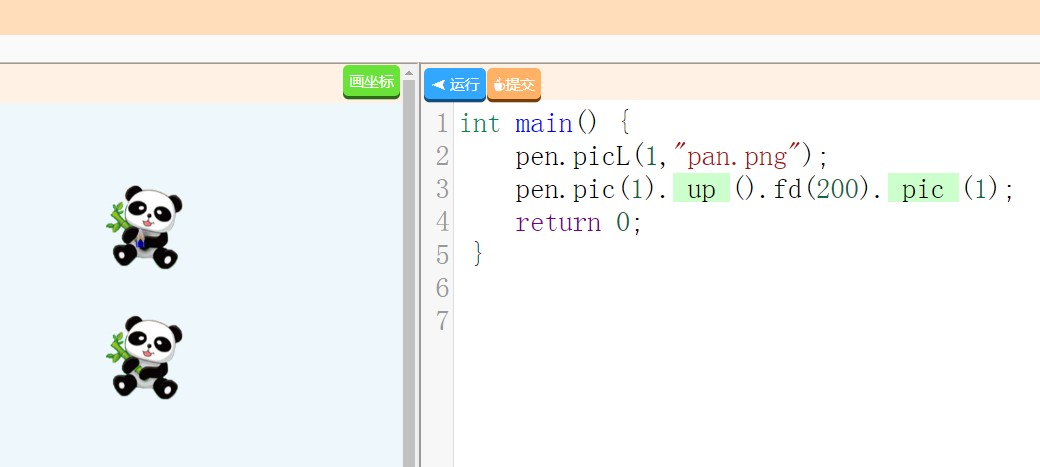Click the upper panda image on canvas
The image size is (1040, 467).
145,226
